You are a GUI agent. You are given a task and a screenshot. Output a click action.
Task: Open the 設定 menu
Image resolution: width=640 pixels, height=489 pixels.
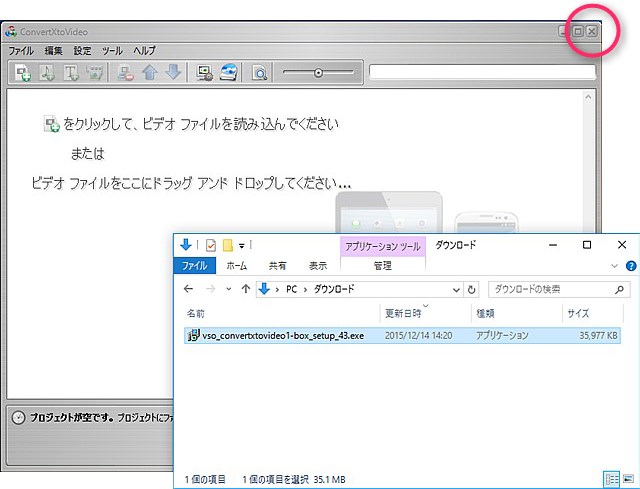82,51
